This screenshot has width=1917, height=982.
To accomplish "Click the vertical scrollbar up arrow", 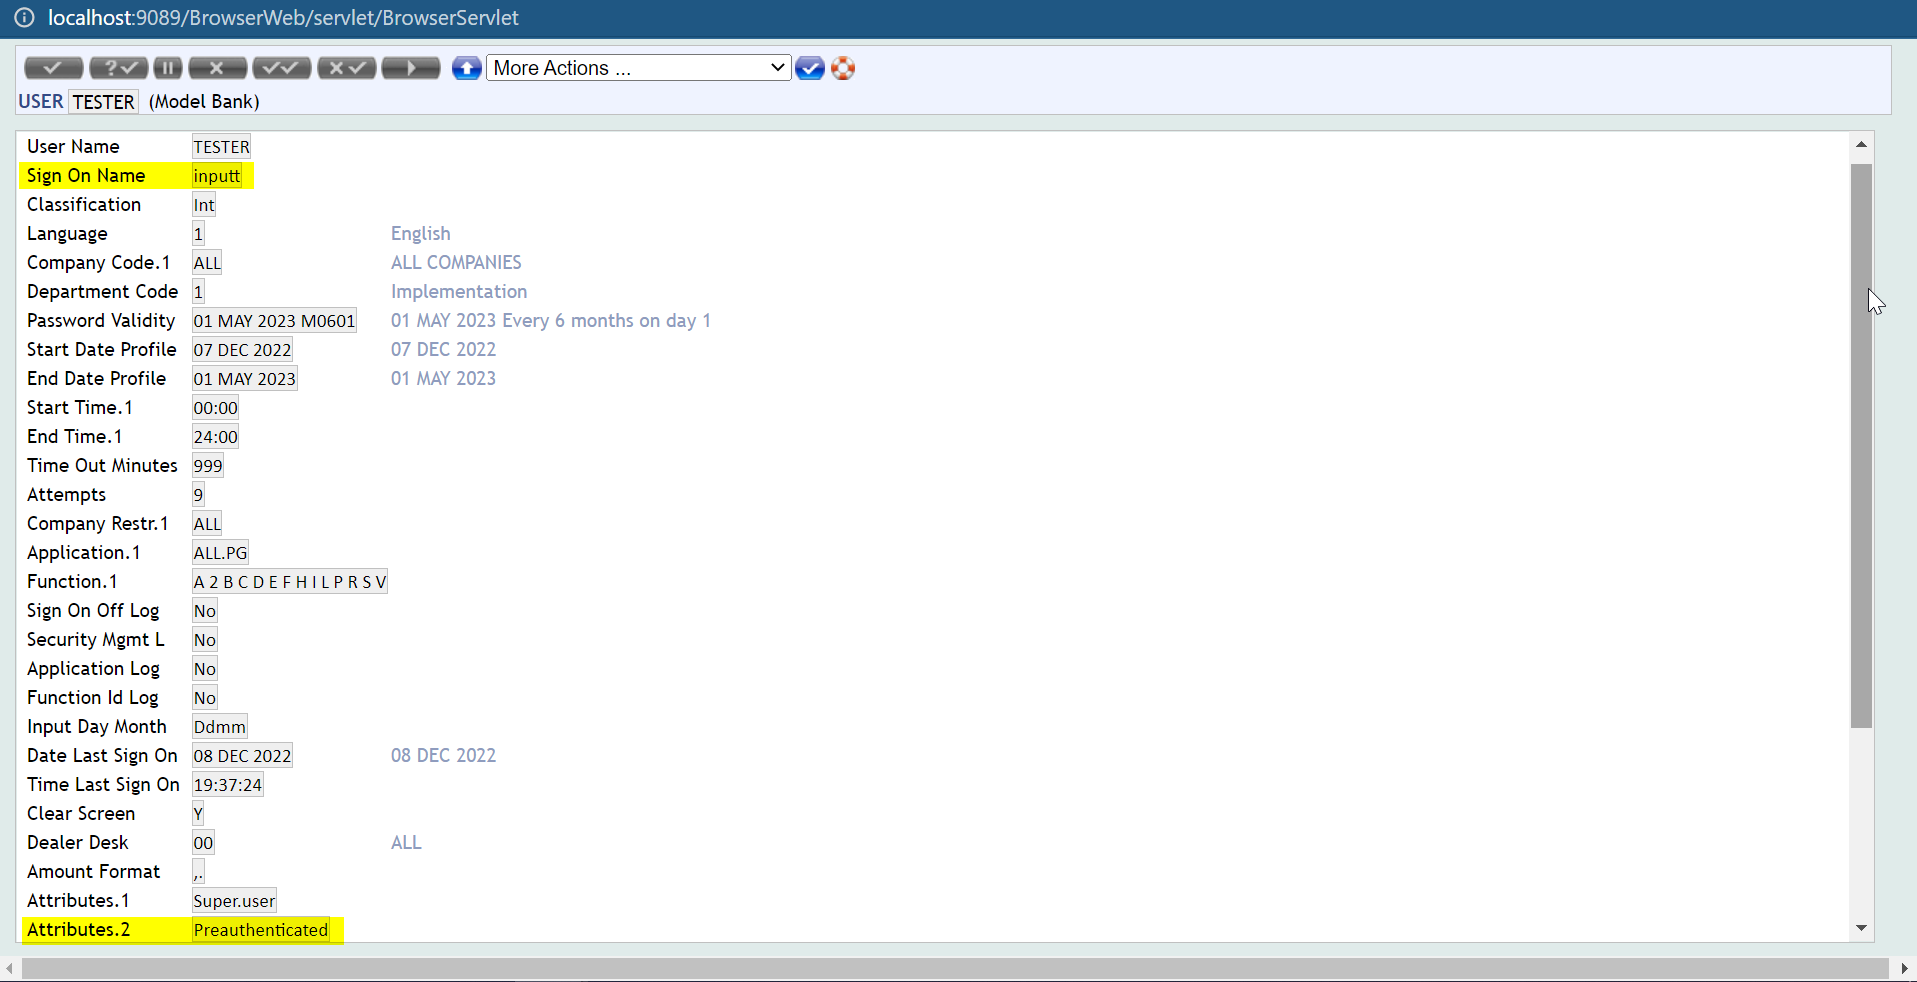I will coord(1861,145).
